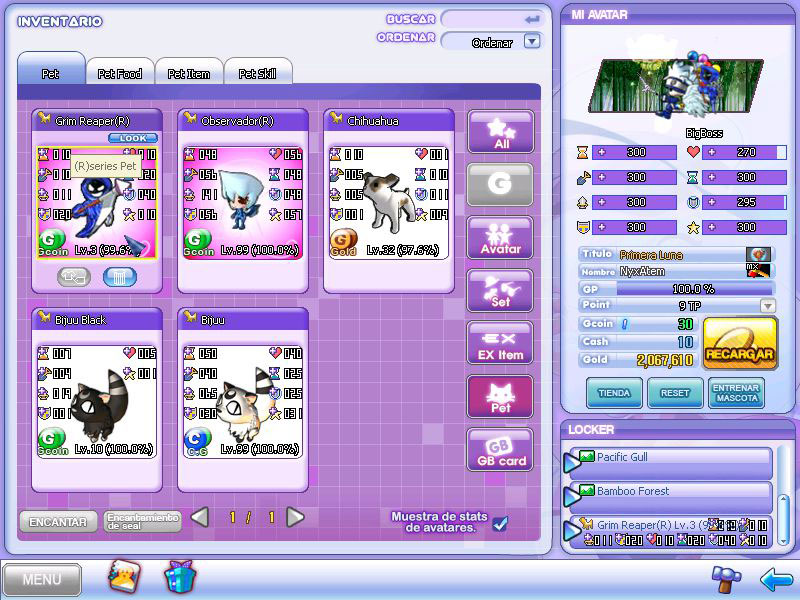
Task: Expand the Point TP dropdown
Action: tap(768, 306)
